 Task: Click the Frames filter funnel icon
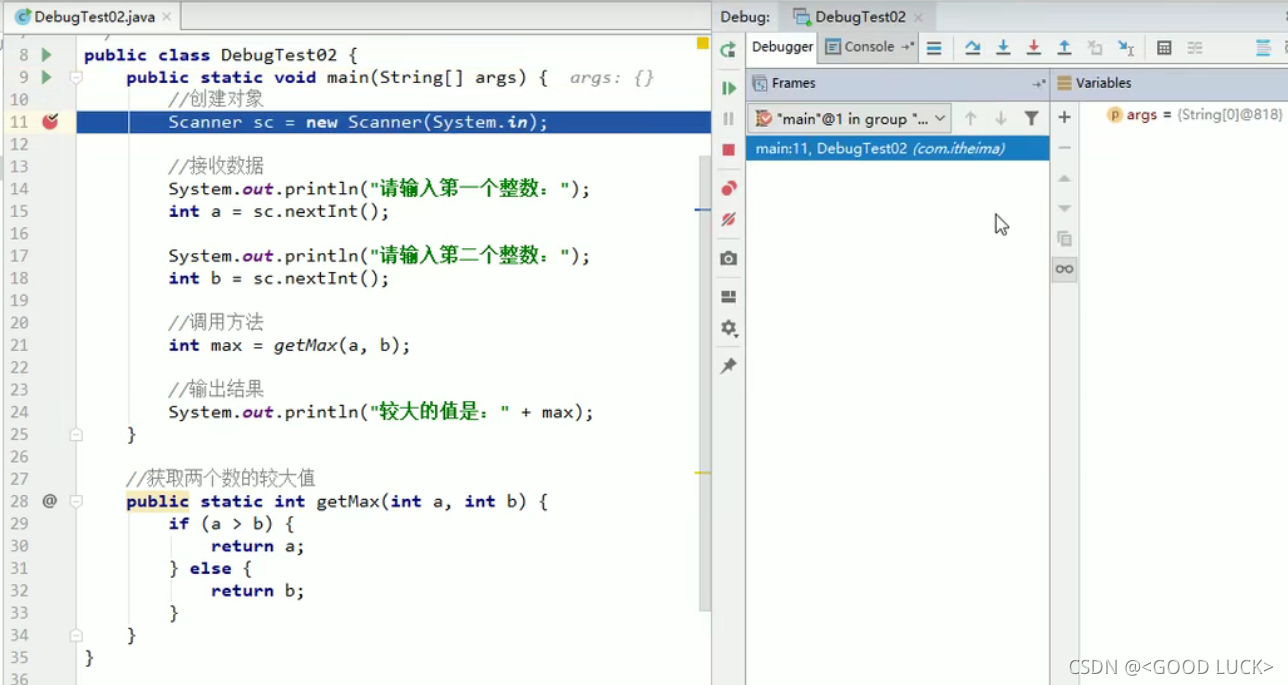click(x=1031, y=118)
